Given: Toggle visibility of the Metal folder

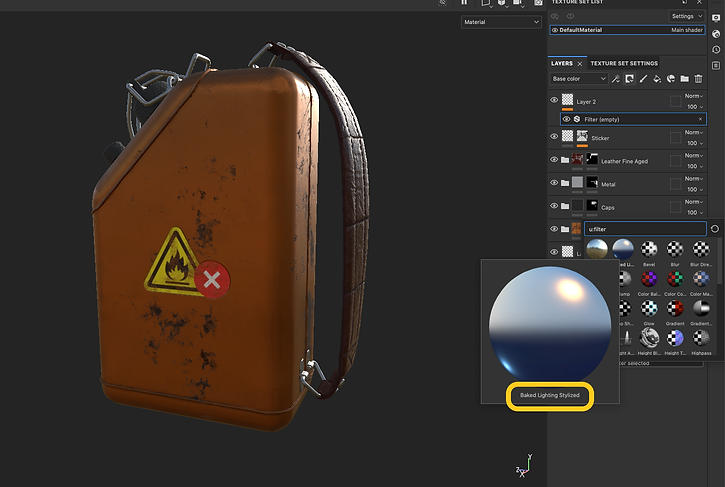Looking at the screenshot, I should tap(554, 183).
